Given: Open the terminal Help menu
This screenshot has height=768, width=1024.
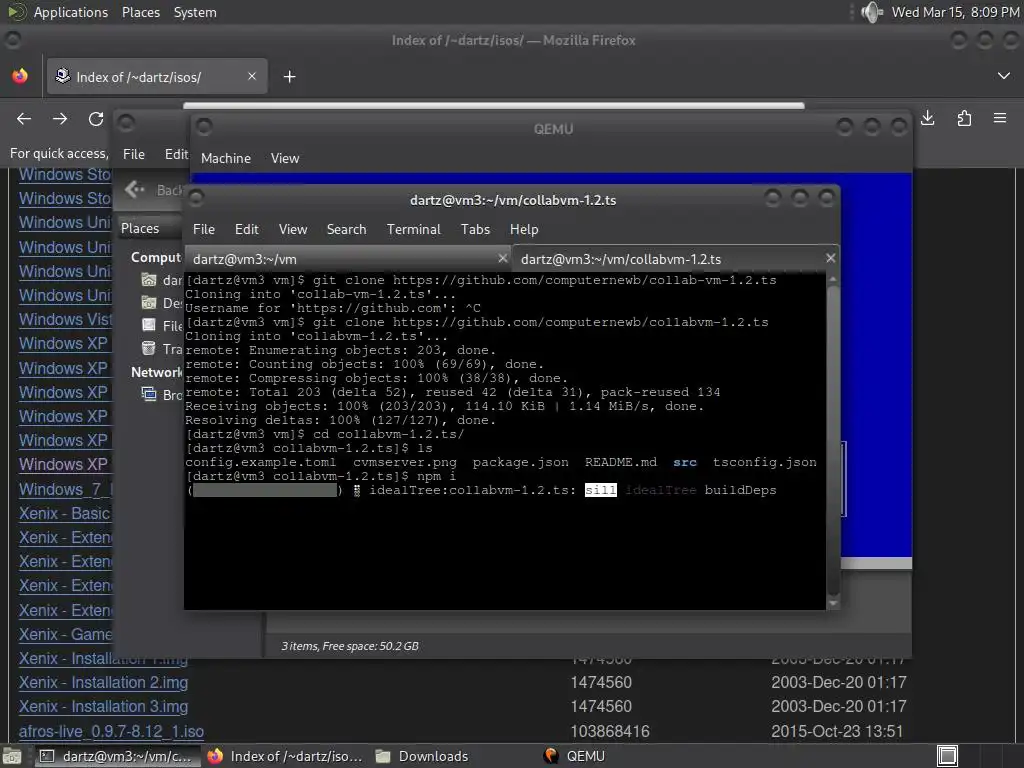Looking at the screenshot, I should [524, 229].
